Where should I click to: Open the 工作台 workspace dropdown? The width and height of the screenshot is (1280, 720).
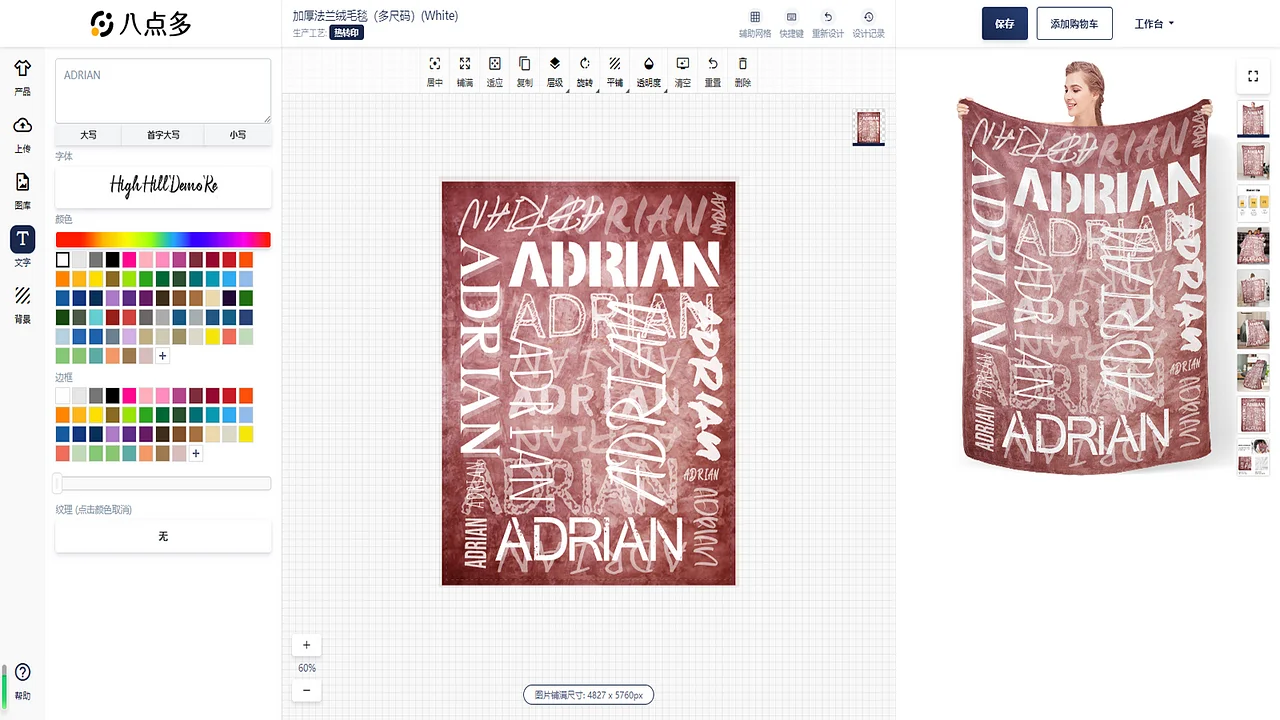1155,23
